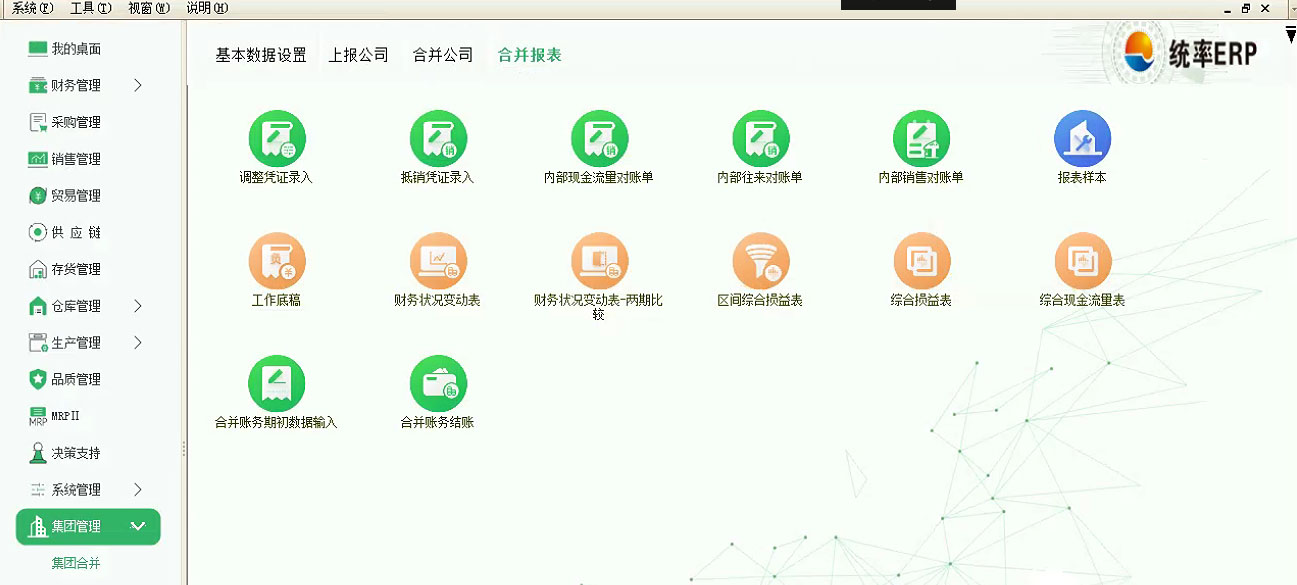The height and width of the screenshot is (585, 1297).
Task: Select the 工作底稿 working paper icon
Action: 277,260
